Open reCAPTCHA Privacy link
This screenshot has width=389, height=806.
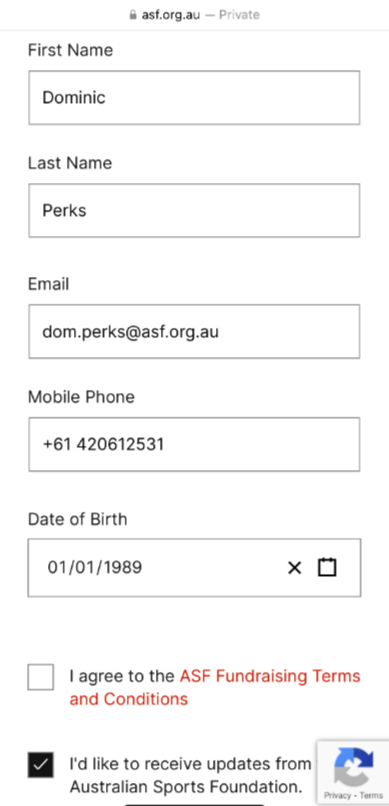[x=337, y=795]
